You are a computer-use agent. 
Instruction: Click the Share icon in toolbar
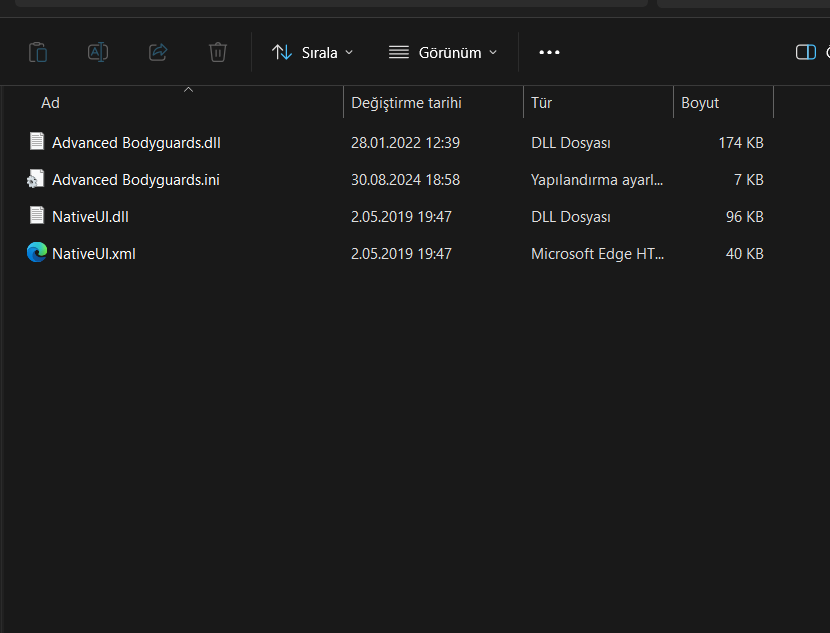click(158, 52)
